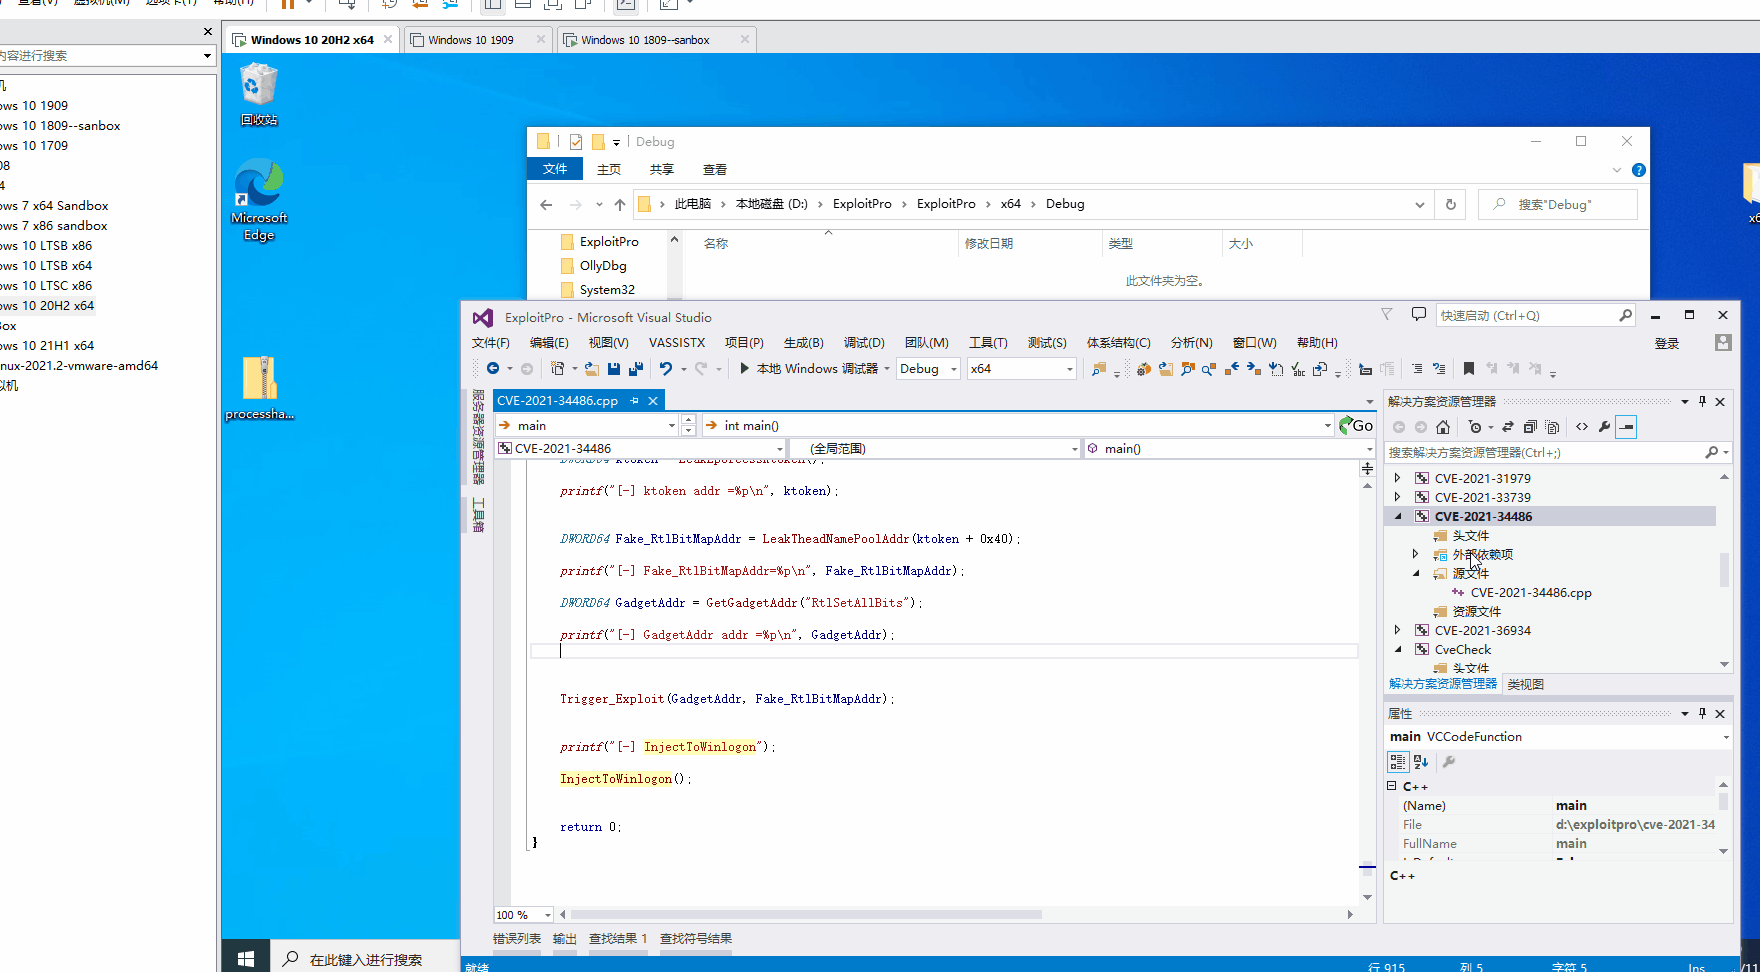Toggle Alphabetical sort in Properties panel
1760x972 pixels.
(x=1421, y=762)
